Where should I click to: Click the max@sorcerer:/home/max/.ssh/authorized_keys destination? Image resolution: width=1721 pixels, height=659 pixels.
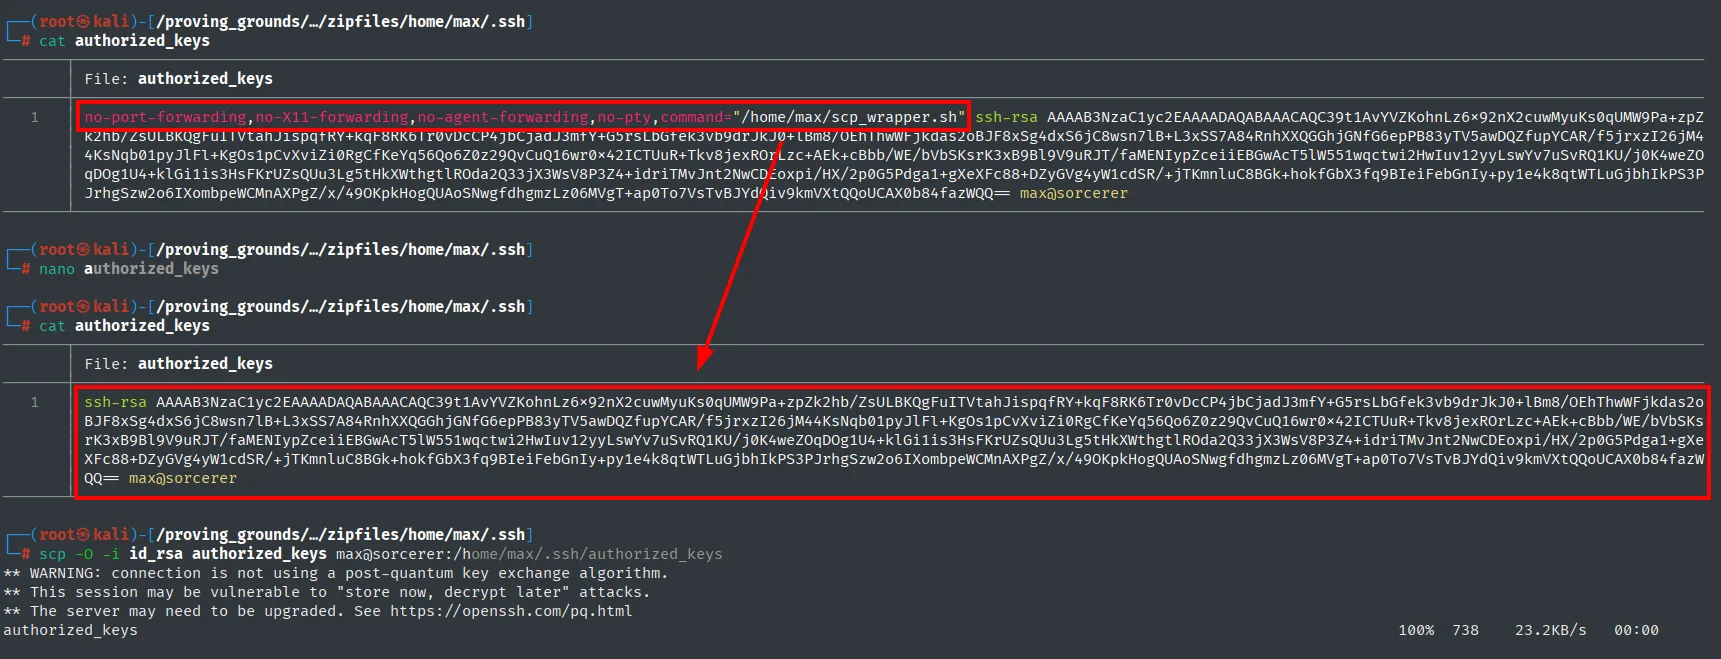coord(529,554)
